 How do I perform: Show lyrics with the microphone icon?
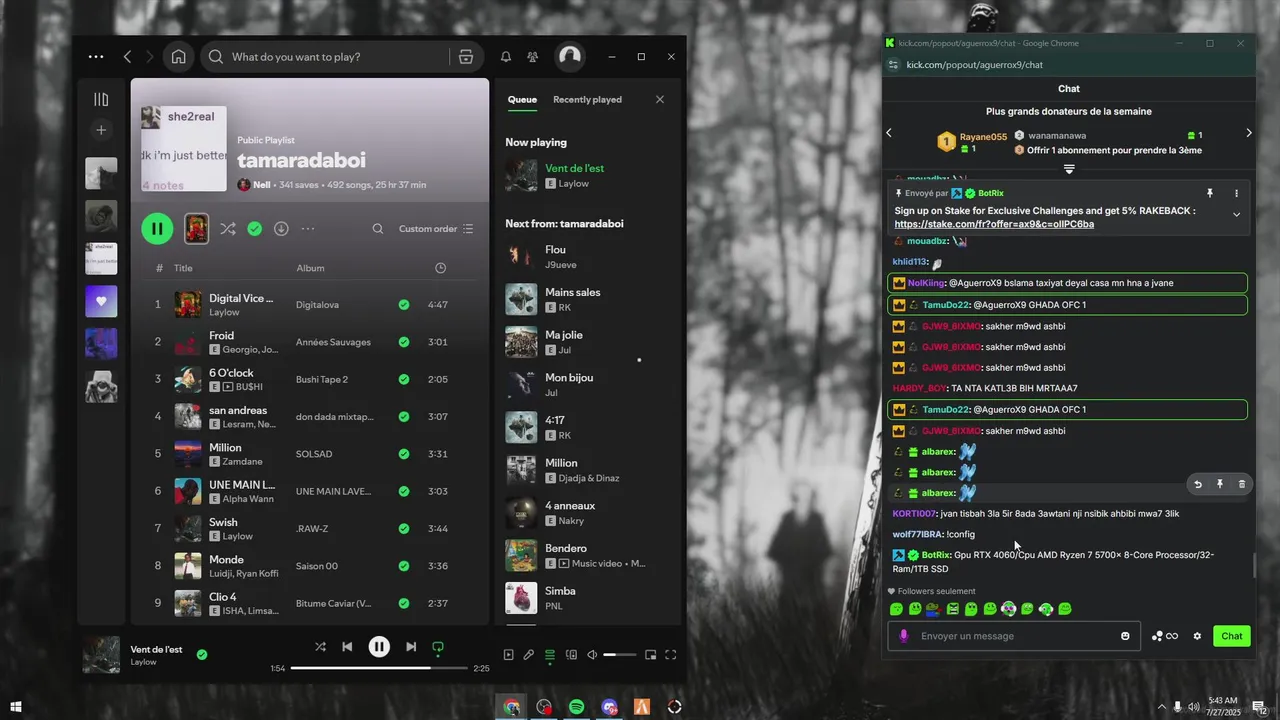[x=529, y=655]
